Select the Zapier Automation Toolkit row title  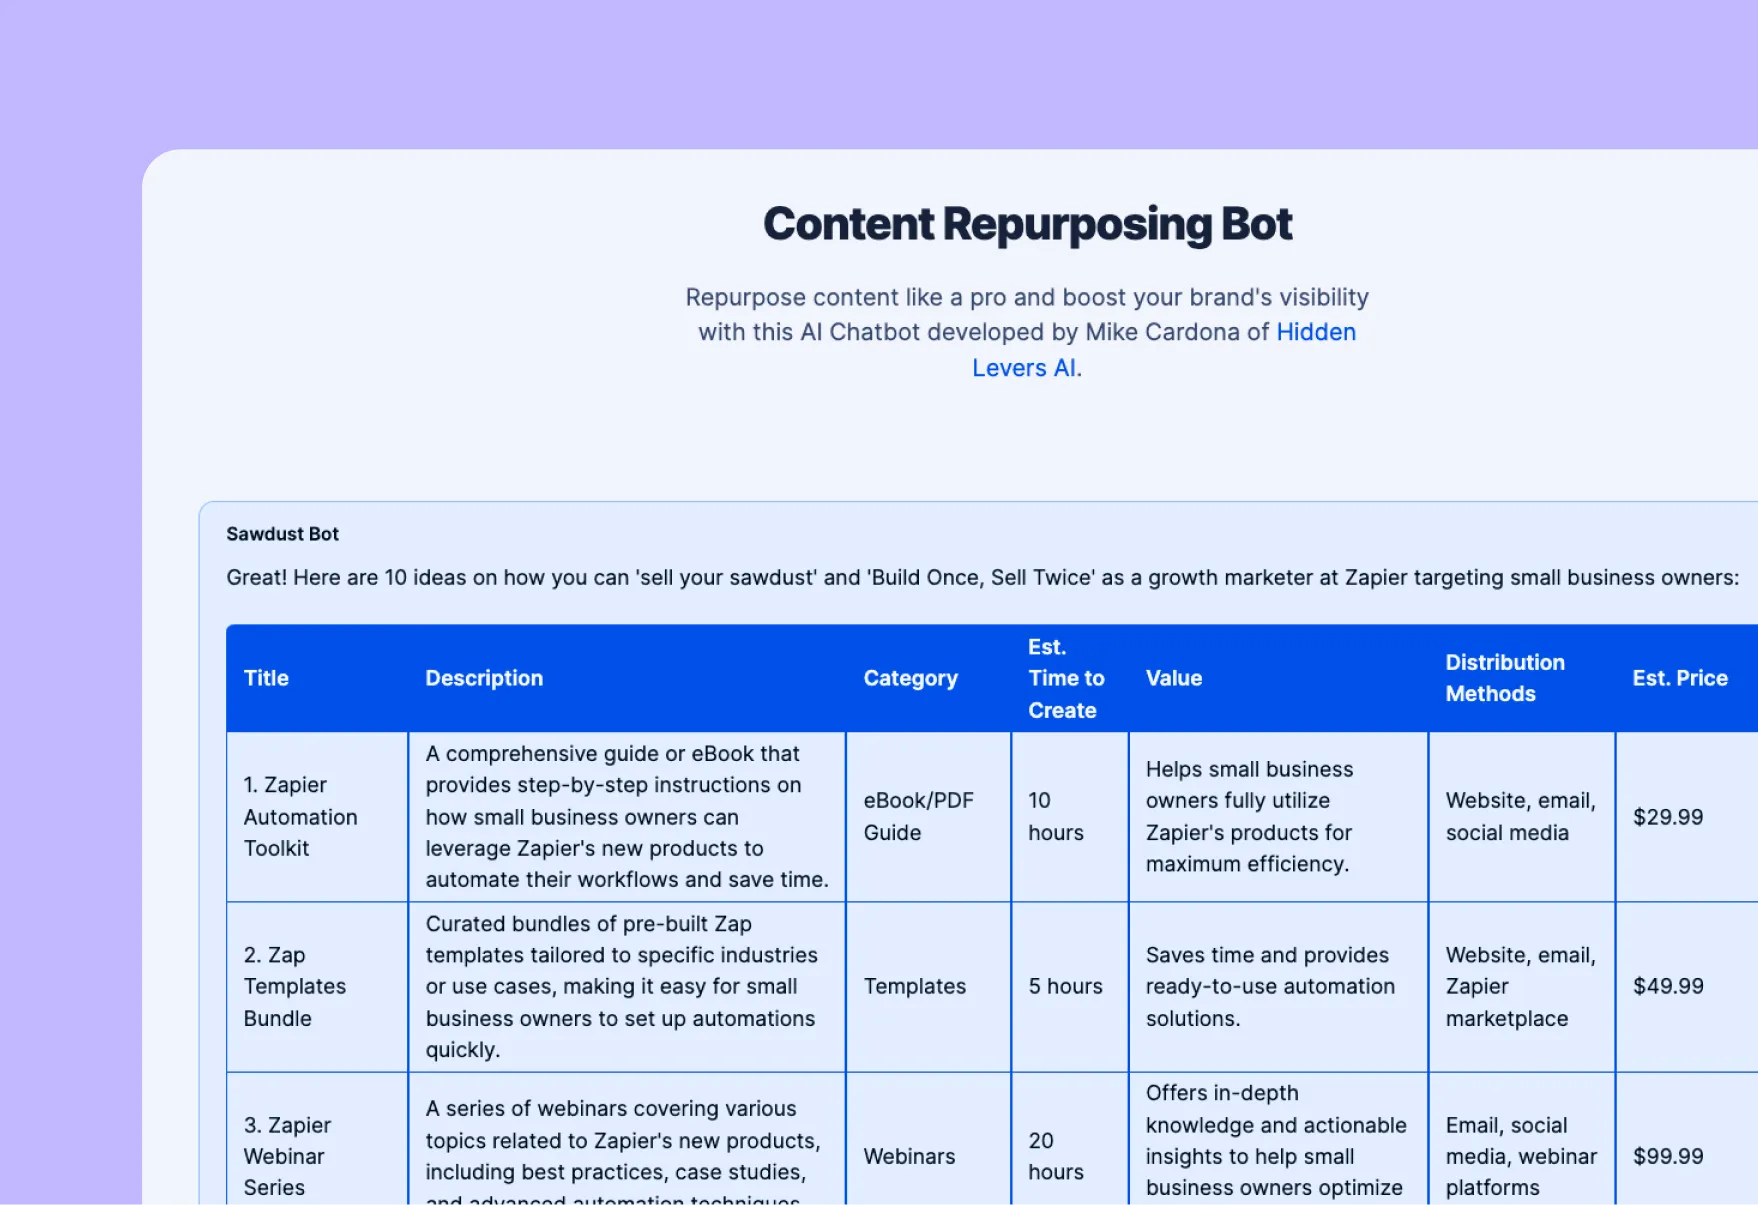coord(300,817)
